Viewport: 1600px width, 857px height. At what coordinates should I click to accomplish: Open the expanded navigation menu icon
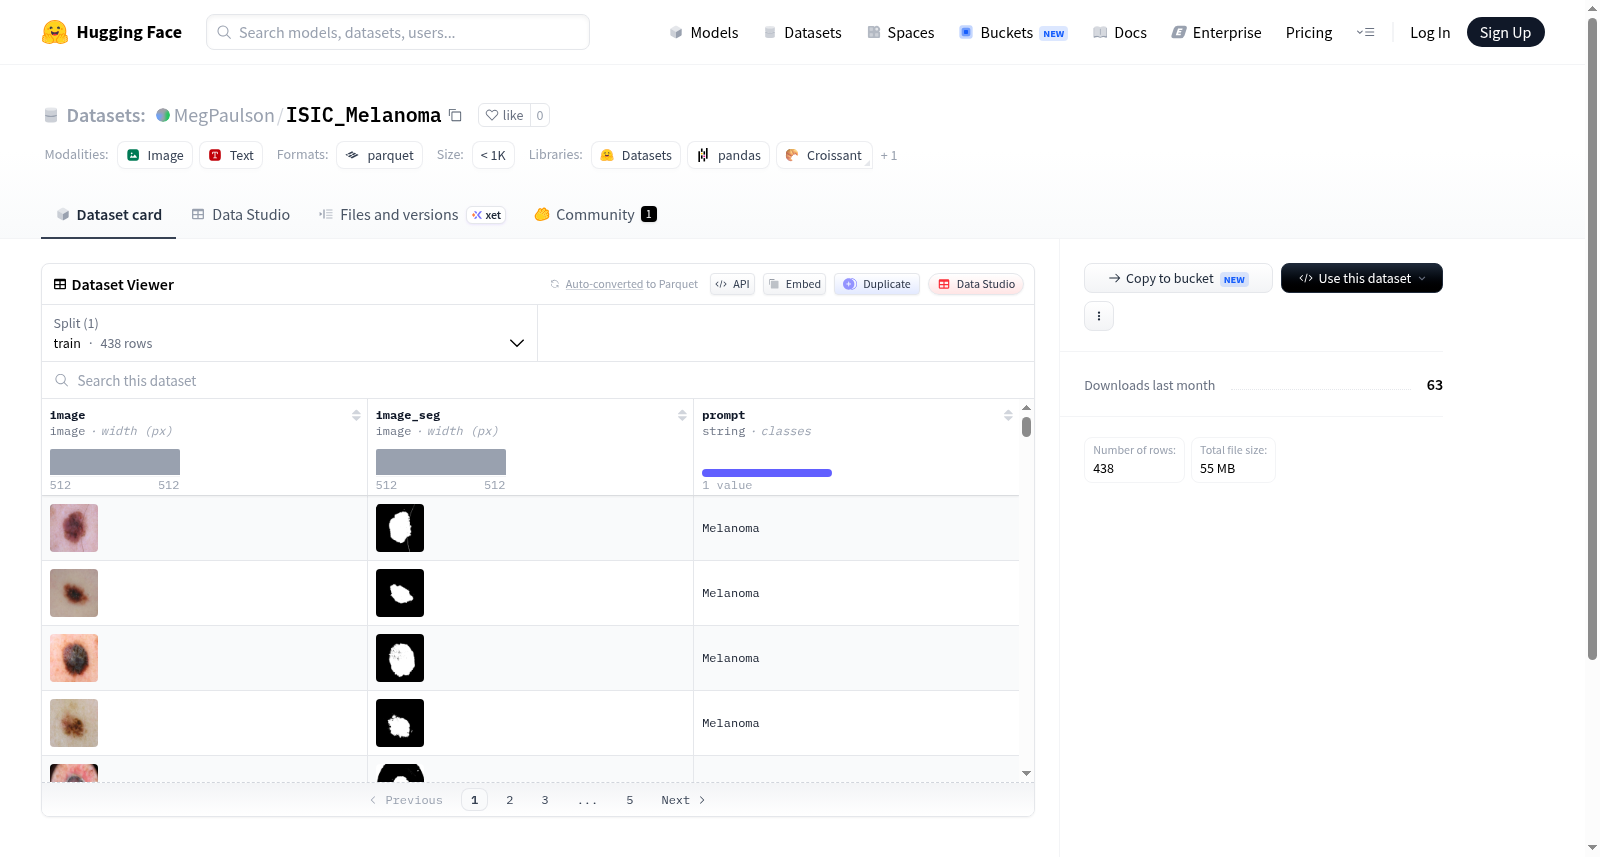coord(1365,32)
